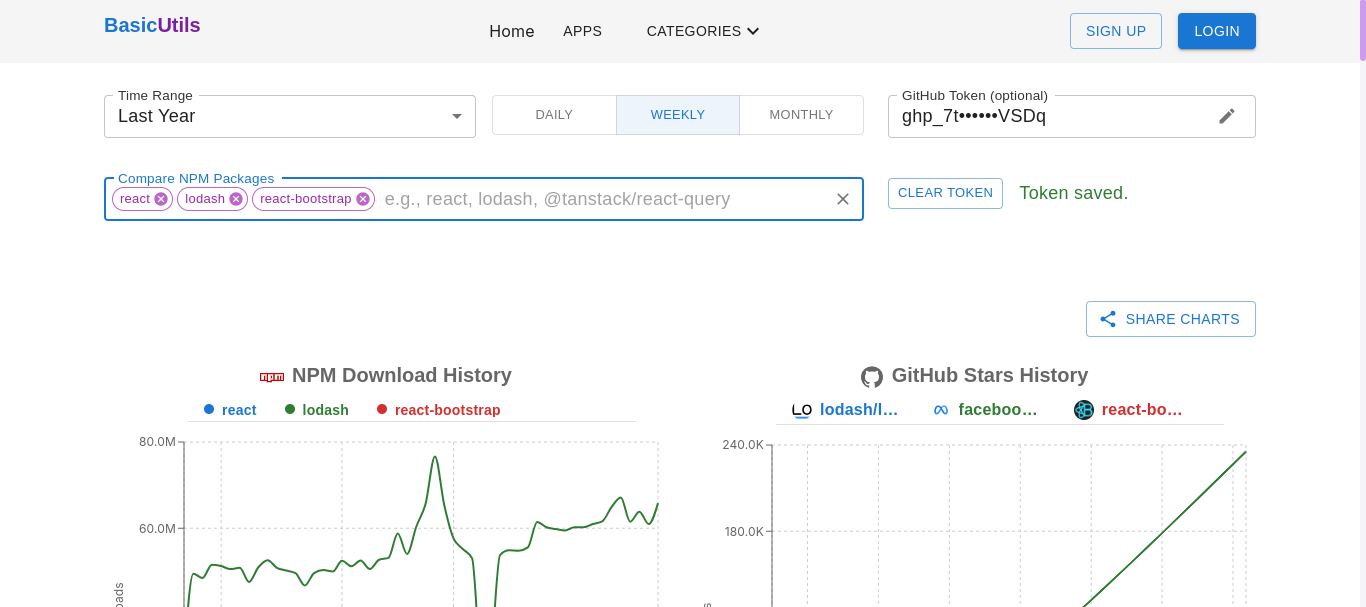Go to the Home page
The height and width of the screenshot is (607, 1366).
512,31
